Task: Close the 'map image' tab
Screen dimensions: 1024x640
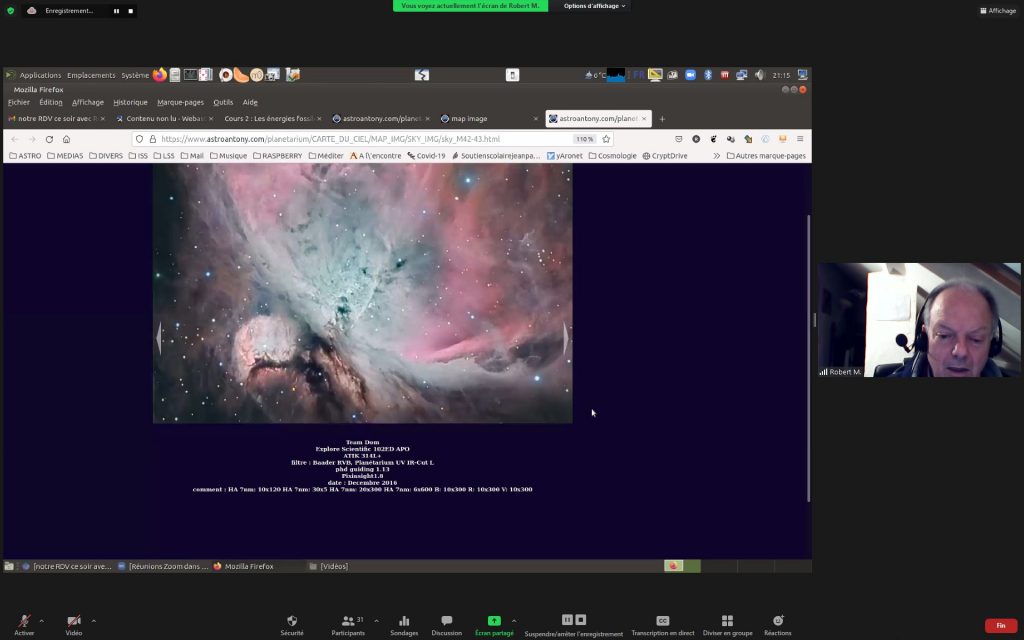Action: tap(536, 119)
